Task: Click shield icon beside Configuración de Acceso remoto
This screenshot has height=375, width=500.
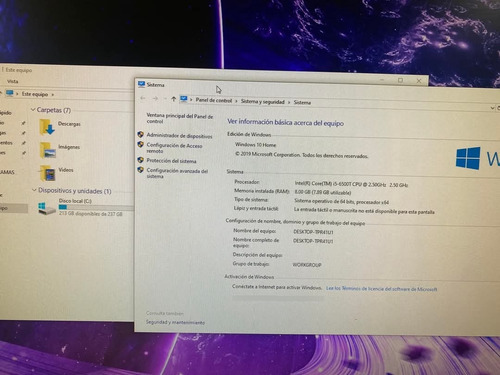Action: (x=140, y=144)
